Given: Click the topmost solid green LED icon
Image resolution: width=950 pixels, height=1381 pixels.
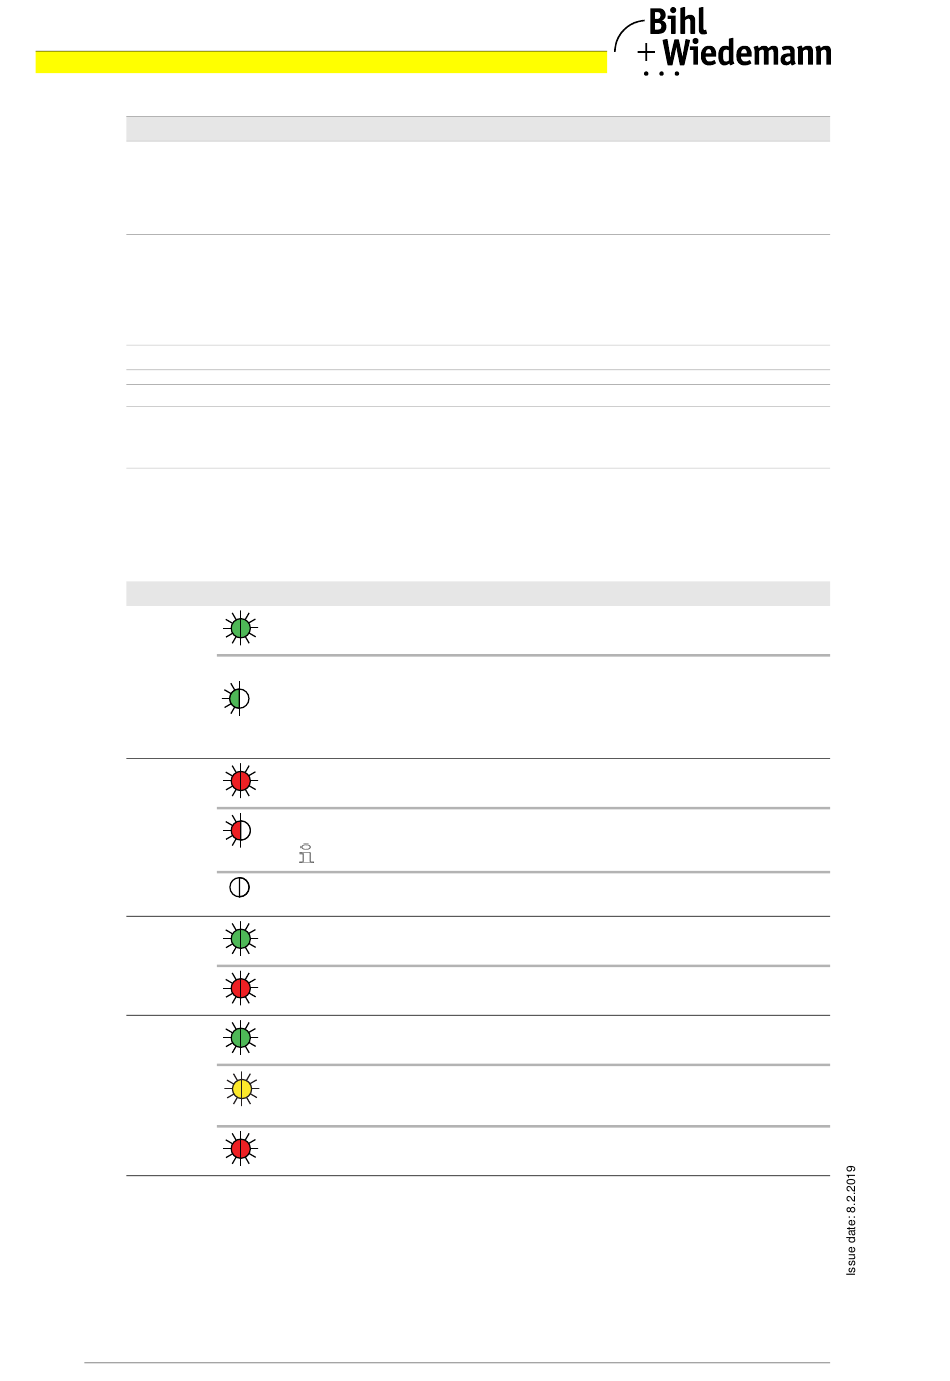Looking at the screenshot, I should point(240,629).
